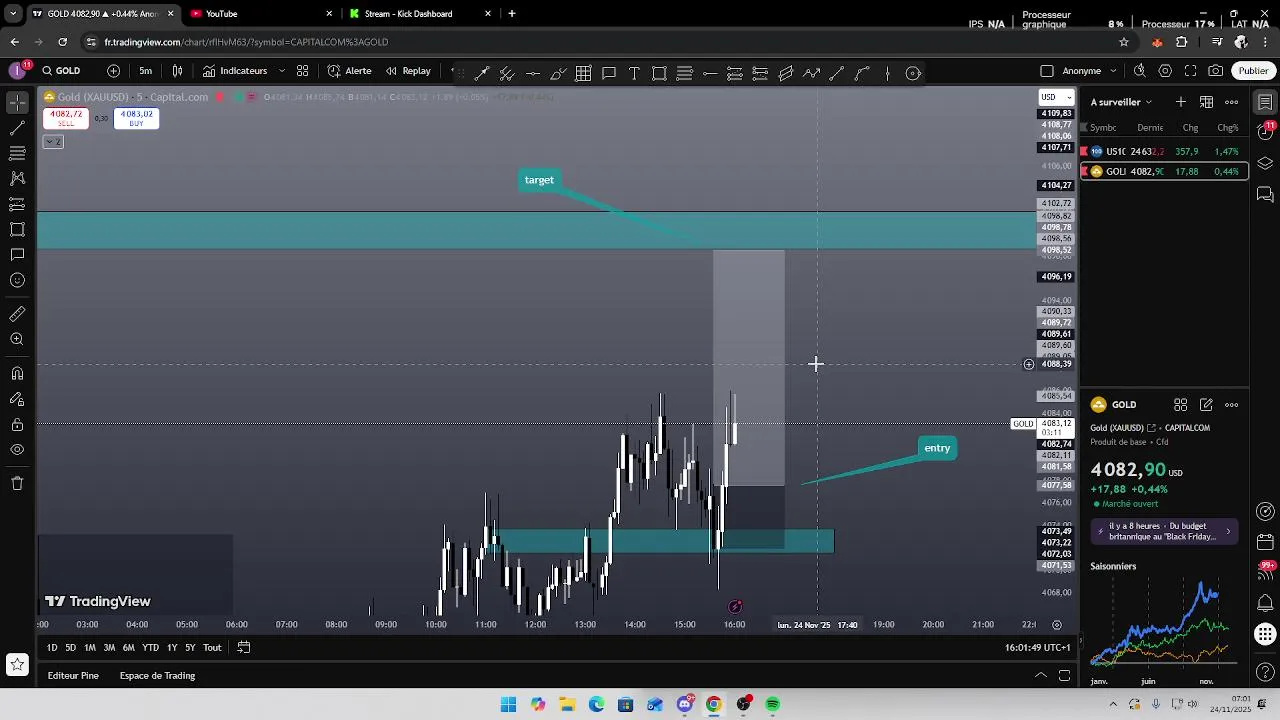
Task: Open the Espace de Trading tab
Action: pyautogui.click(x=157, y=676)
